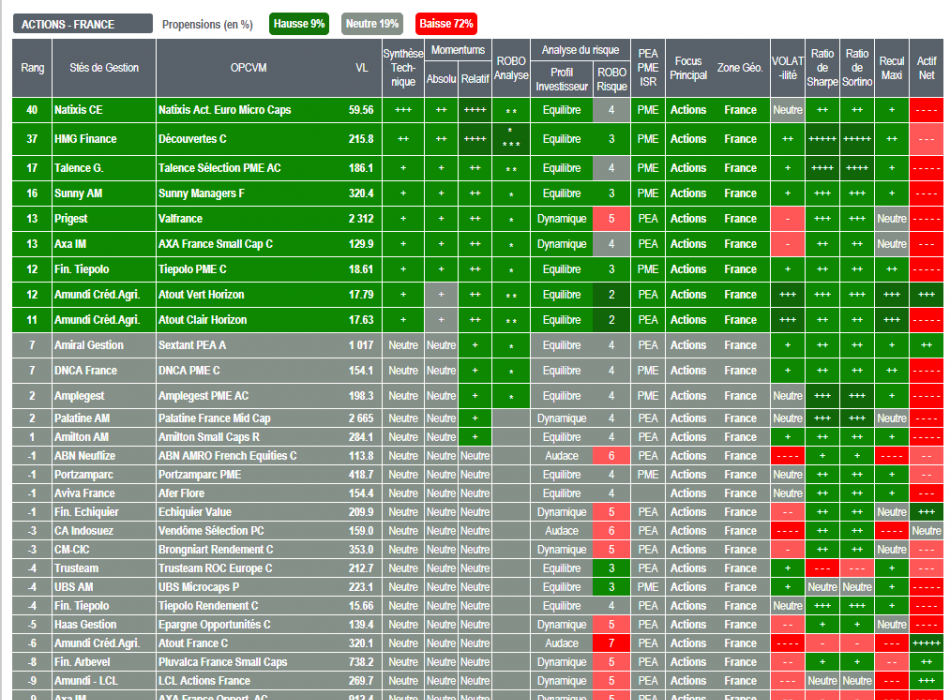Click the Ratio de Sharpe column header
This screenshot has width=950, height=700.
point(822,68)
